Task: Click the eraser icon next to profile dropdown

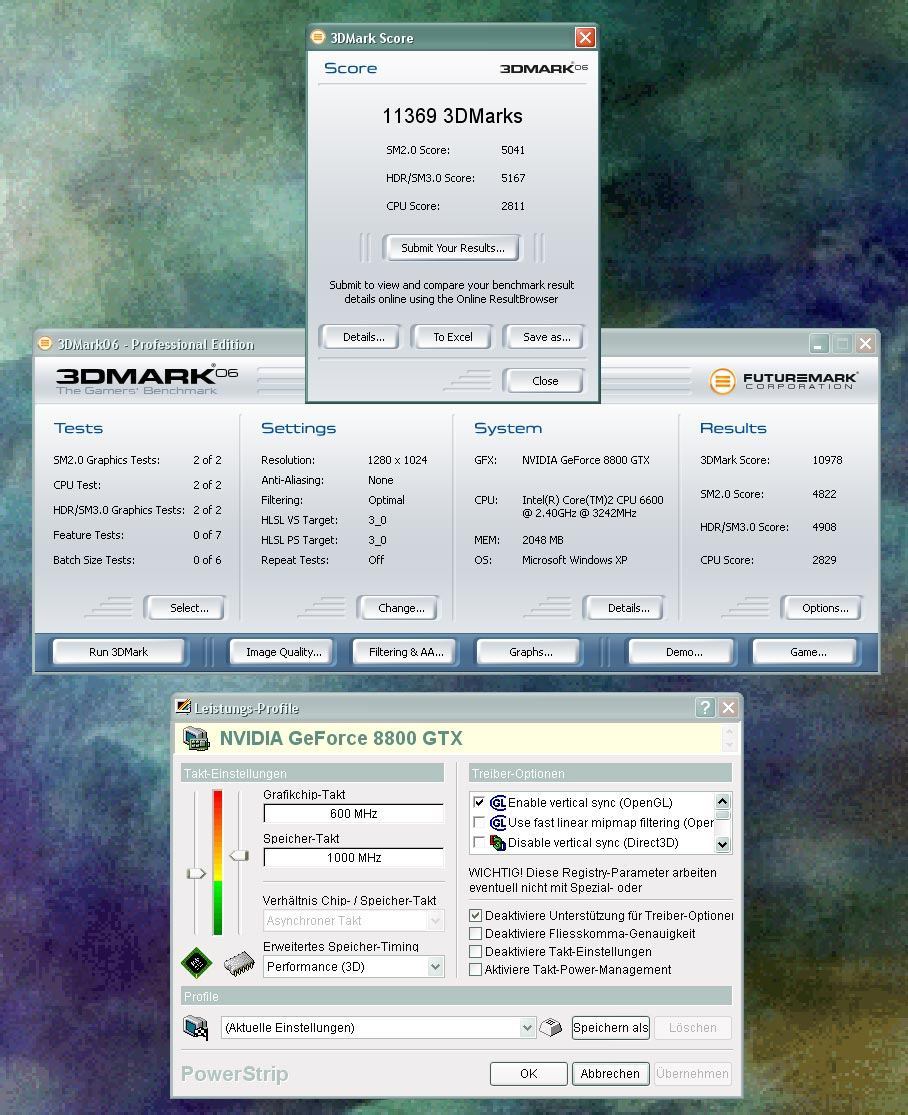Action: [x=550, y=1027]
